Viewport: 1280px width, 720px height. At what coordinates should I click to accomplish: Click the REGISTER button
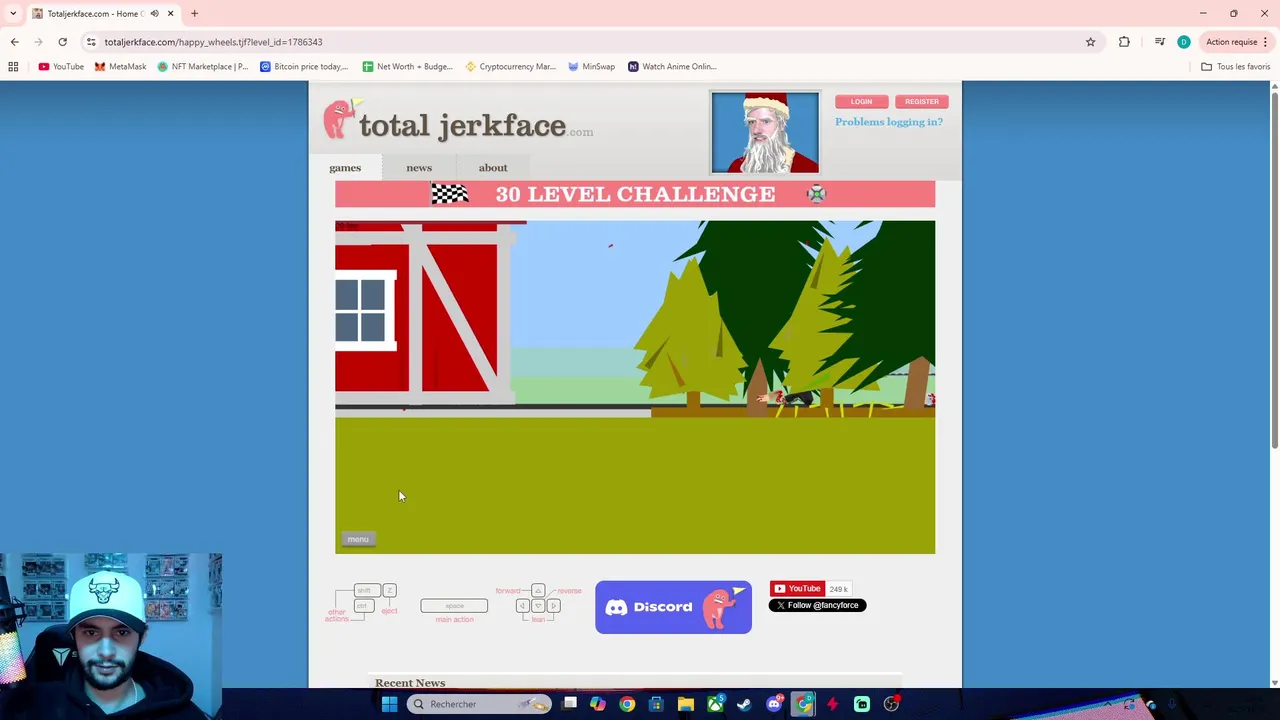tap(921, 101)
